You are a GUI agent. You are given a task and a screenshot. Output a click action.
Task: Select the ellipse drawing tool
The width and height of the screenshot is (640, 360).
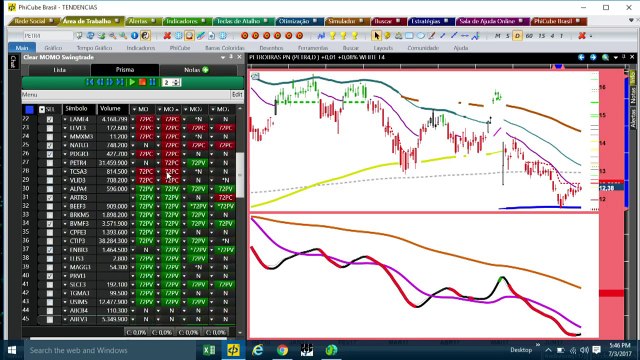420,36
